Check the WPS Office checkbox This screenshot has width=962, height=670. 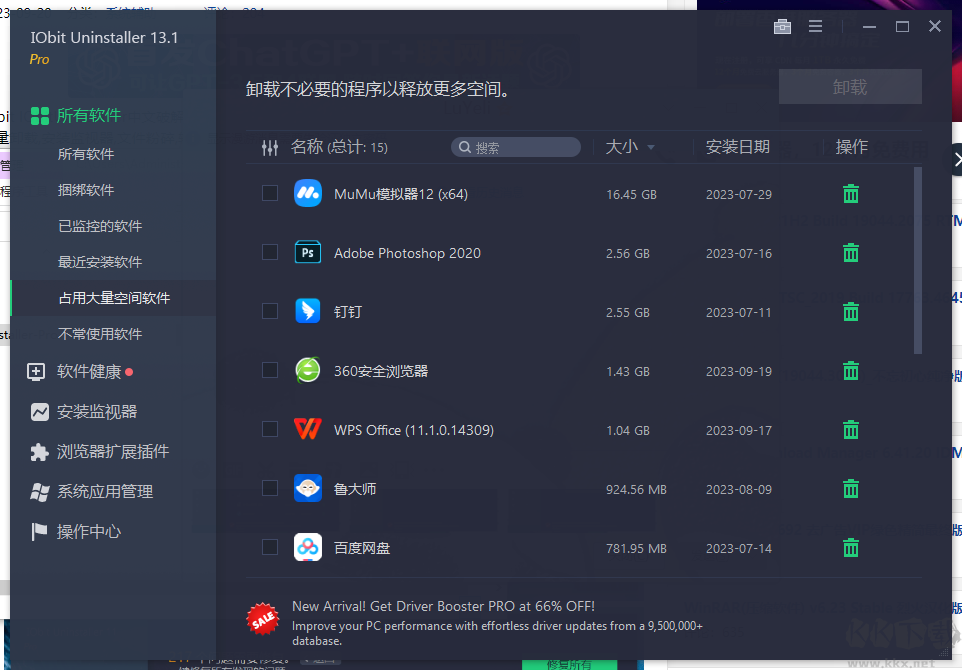(x=270, y=429)
